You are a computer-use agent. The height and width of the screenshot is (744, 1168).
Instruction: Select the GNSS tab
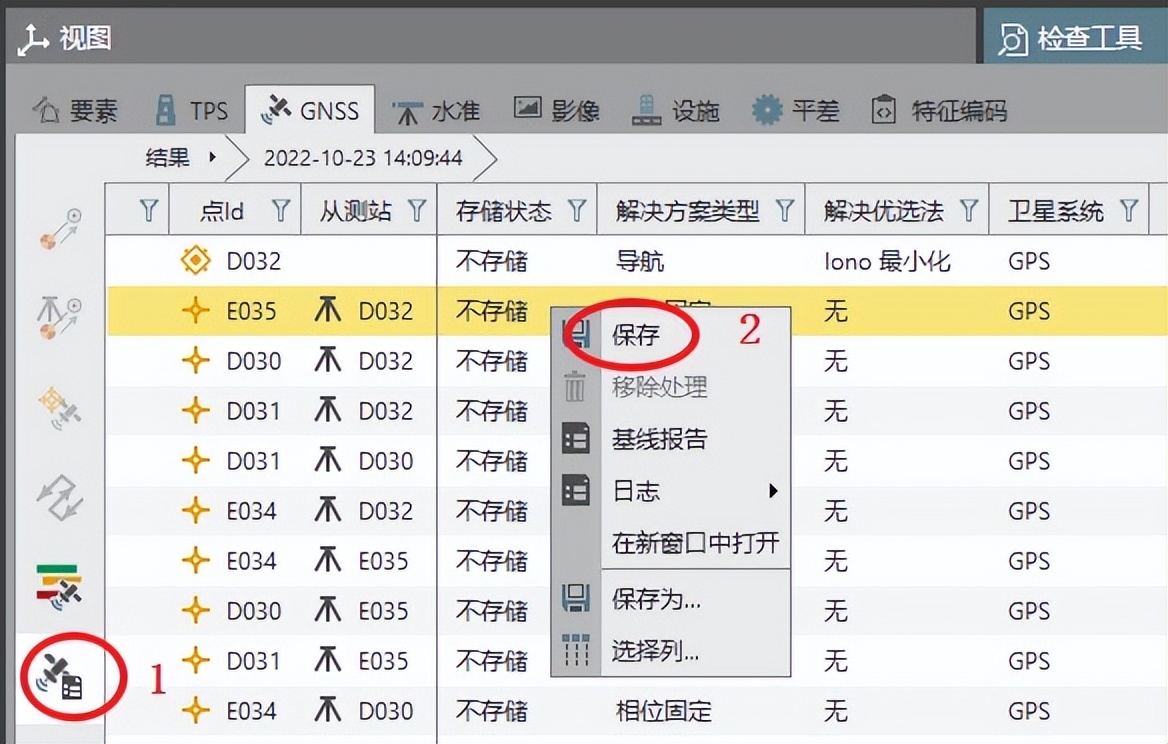310,111
